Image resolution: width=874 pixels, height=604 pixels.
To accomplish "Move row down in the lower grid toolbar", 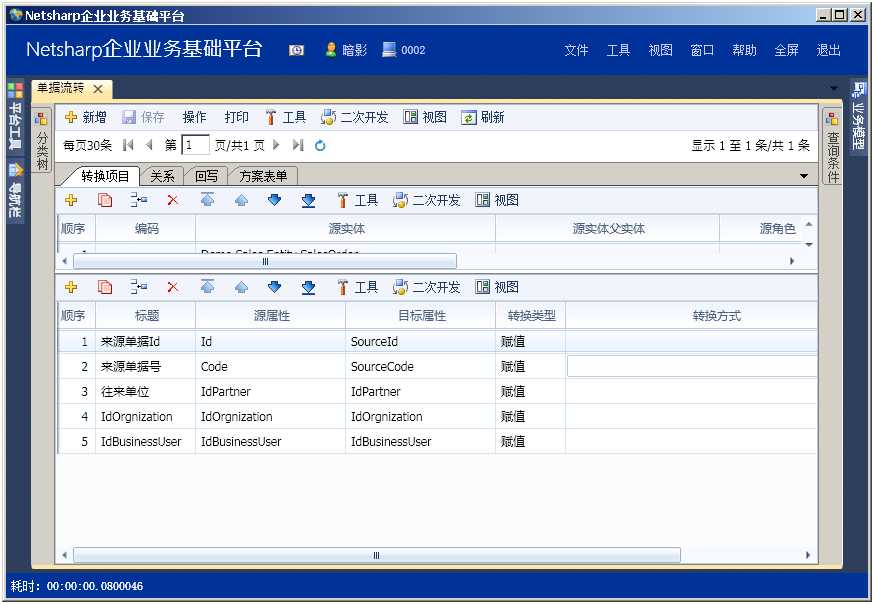I will coord(274,287).
